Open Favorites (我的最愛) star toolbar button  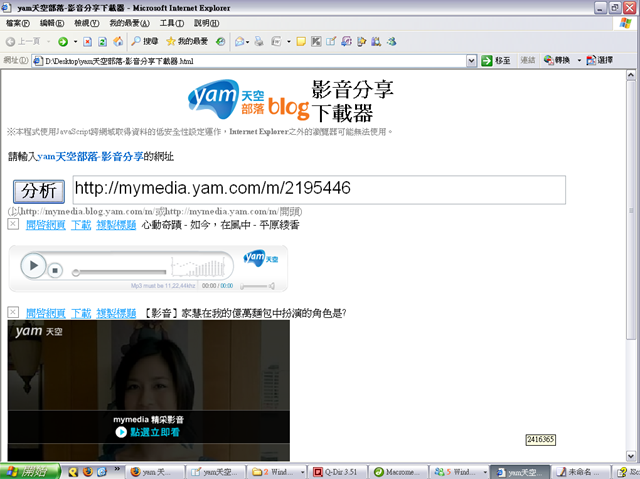click(x=187, y=42)
